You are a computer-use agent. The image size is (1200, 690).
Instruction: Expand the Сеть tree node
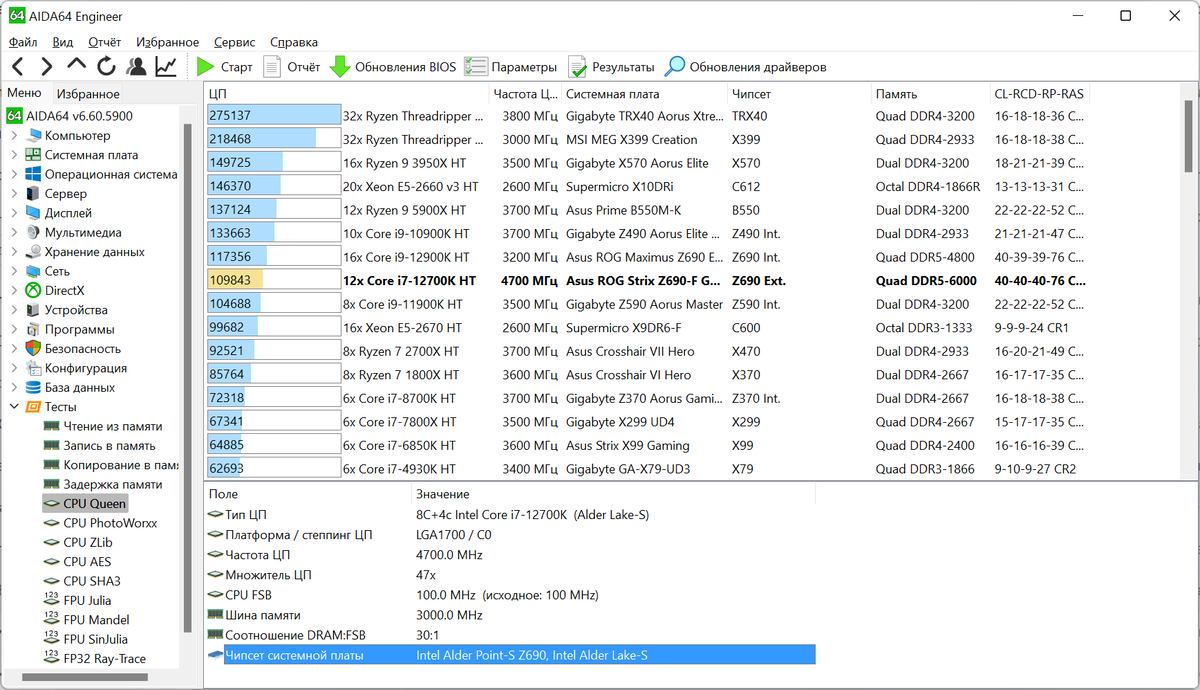[14, 271]
